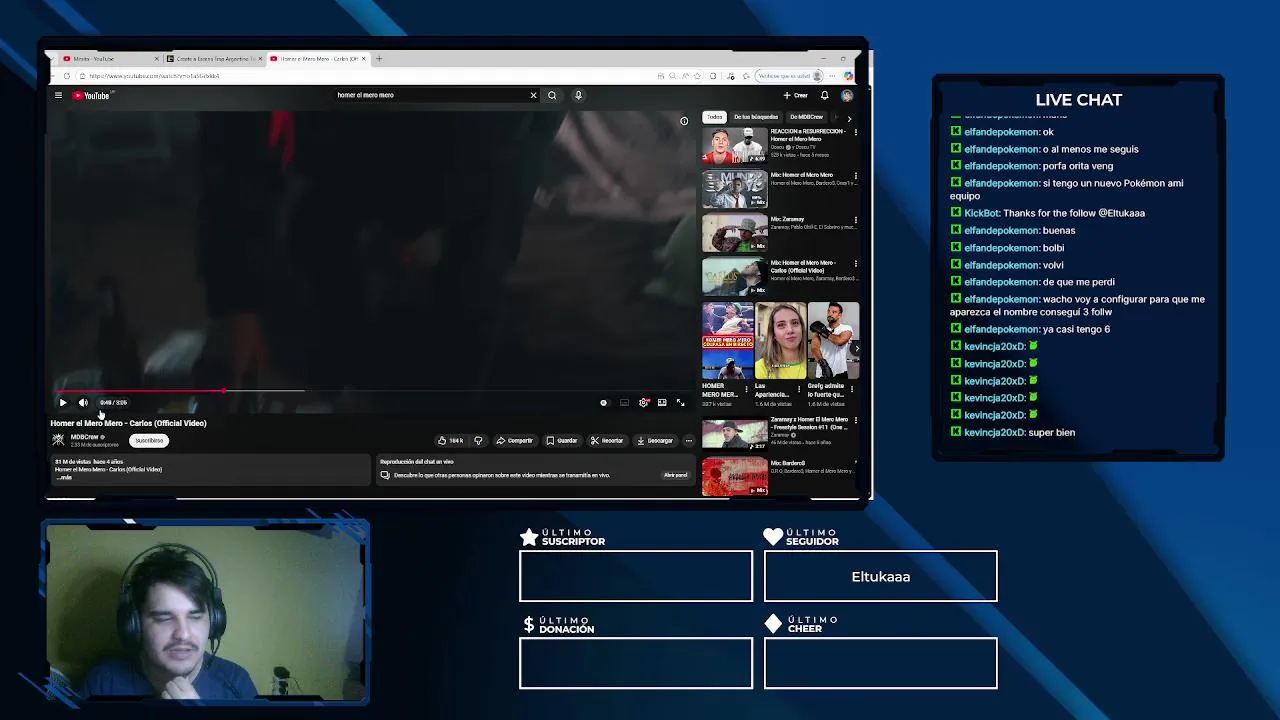Open options for REACCION a RESURRECCION video
1280x720 pixels.
pyautogui.click(x=855, y=132)
